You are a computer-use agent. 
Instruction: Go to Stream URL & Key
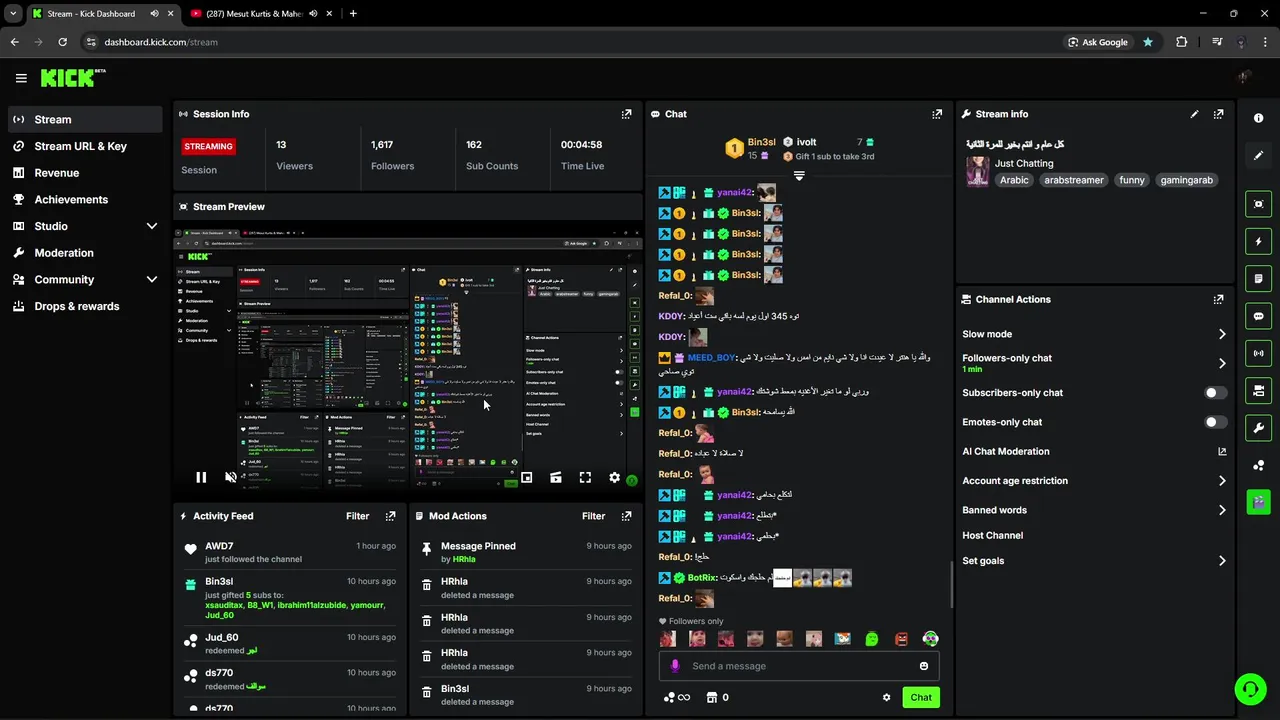click(x=84, y=146)
